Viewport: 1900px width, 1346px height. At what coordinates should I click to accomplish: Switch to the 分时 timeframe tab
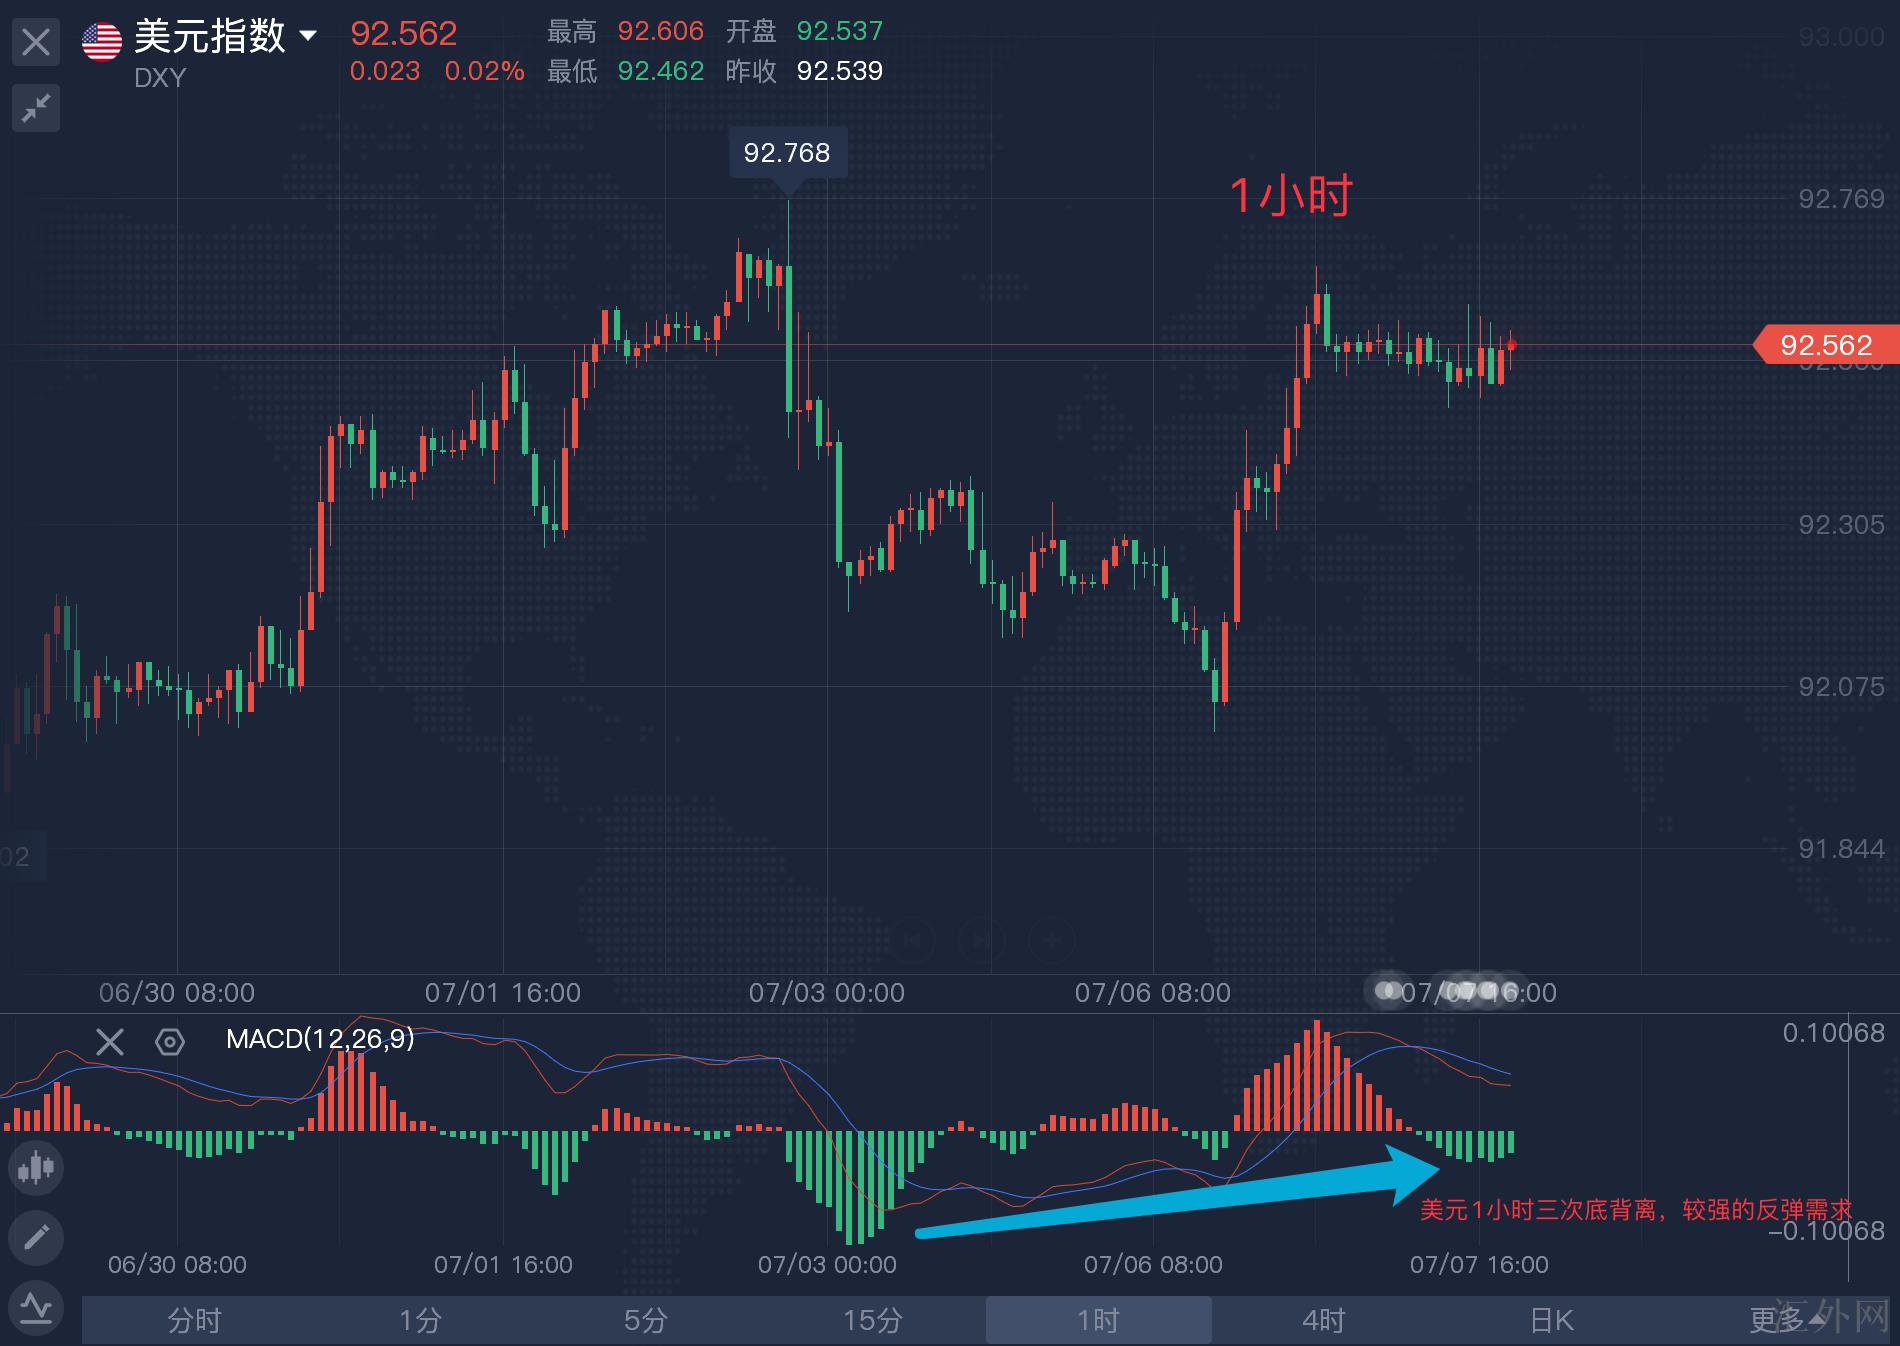pos(194,1321)
